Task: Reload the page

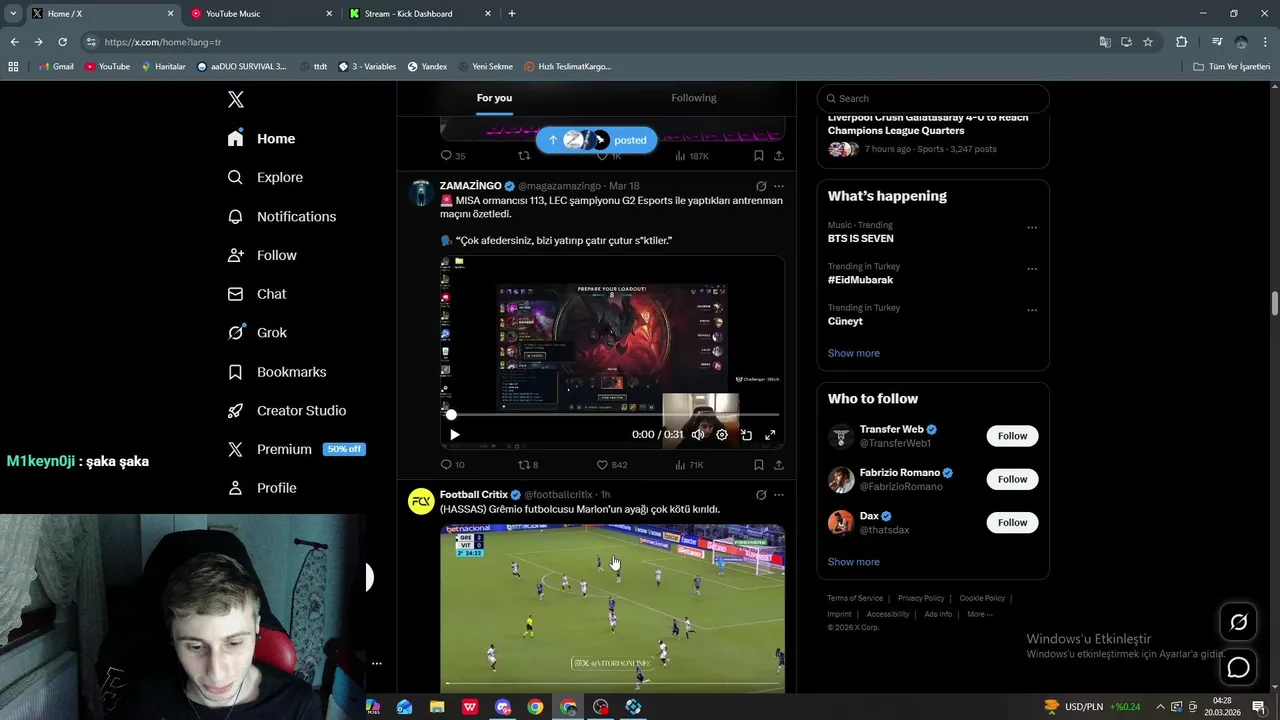Action: [62, 42]
